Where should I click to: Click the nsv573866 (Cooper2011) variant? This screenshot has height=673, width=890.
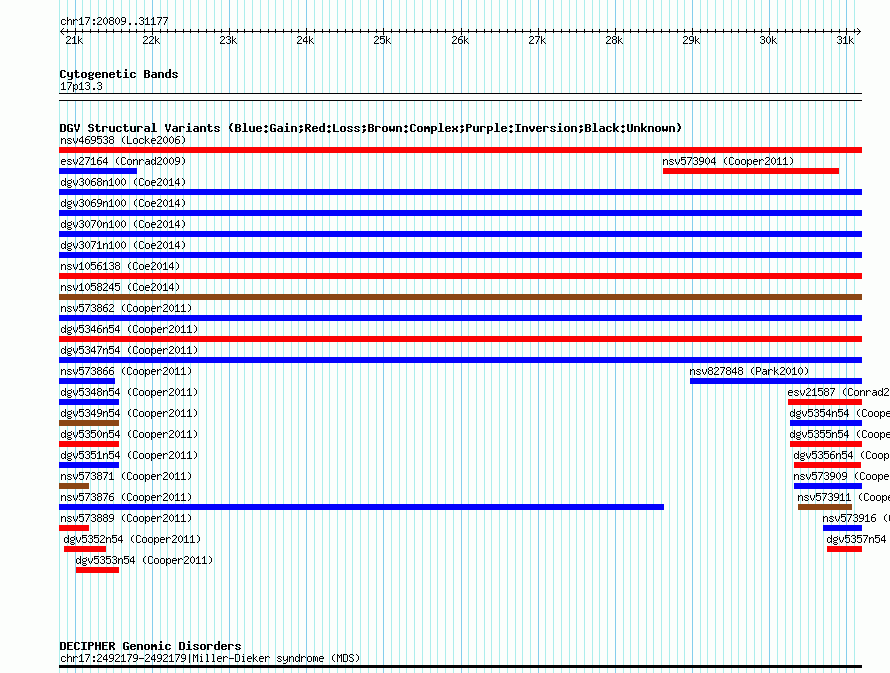[87, 381]
